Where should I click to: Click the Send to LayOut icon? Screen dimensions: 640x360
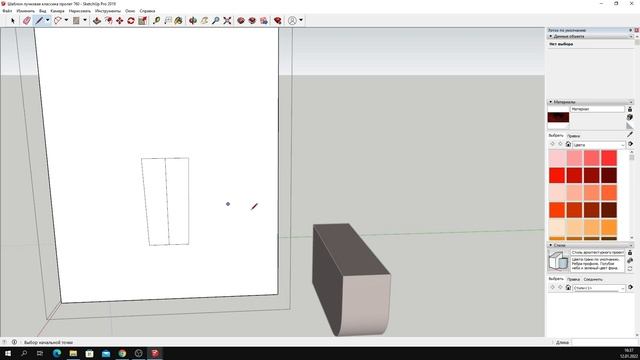[x=264, y=20]
